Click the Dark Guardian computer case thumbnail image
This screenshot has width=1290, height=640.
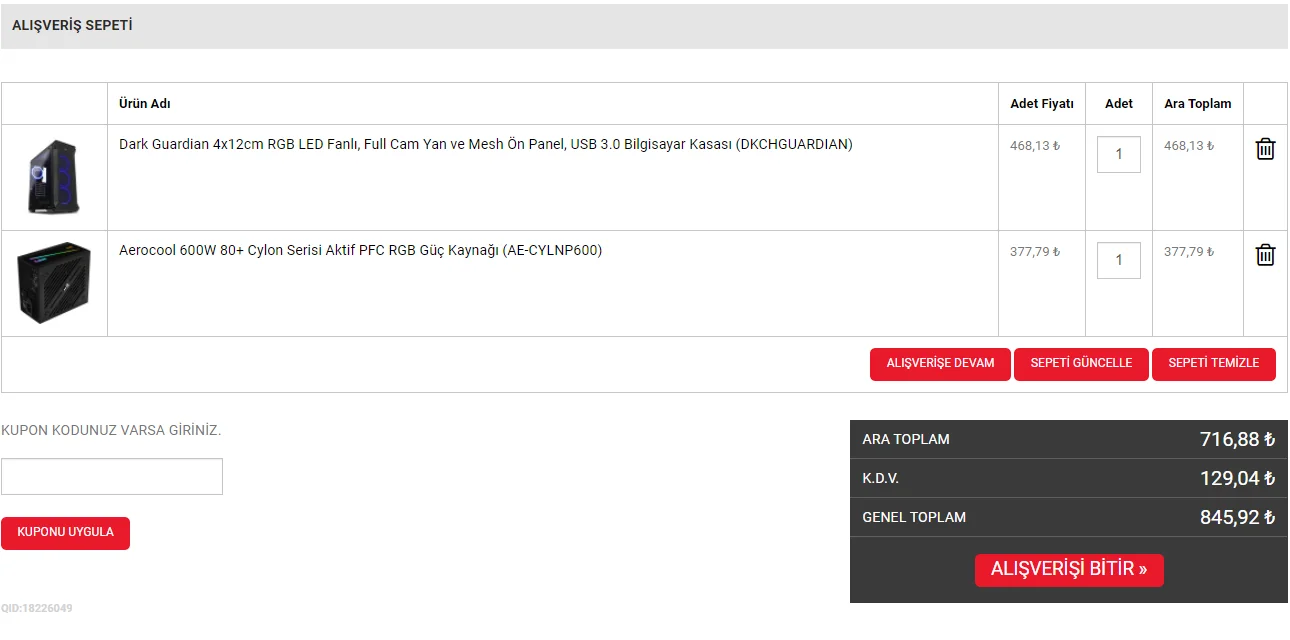tap(55, 177)
